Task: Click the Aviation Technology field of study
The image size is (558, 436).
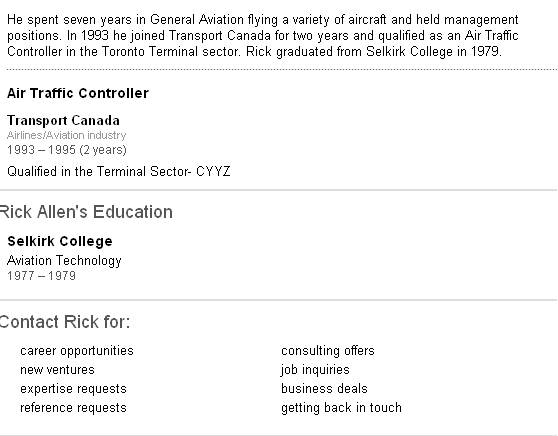Action: (x=64, y=261)
